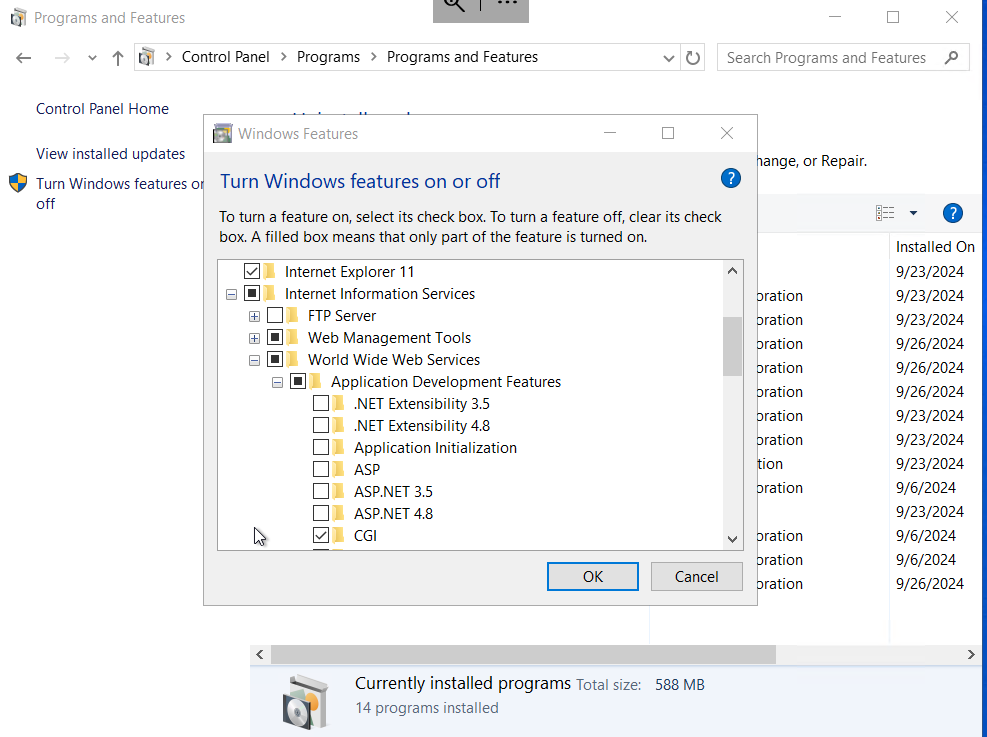Click the Control Panel icon in address bar

[147, 57]
